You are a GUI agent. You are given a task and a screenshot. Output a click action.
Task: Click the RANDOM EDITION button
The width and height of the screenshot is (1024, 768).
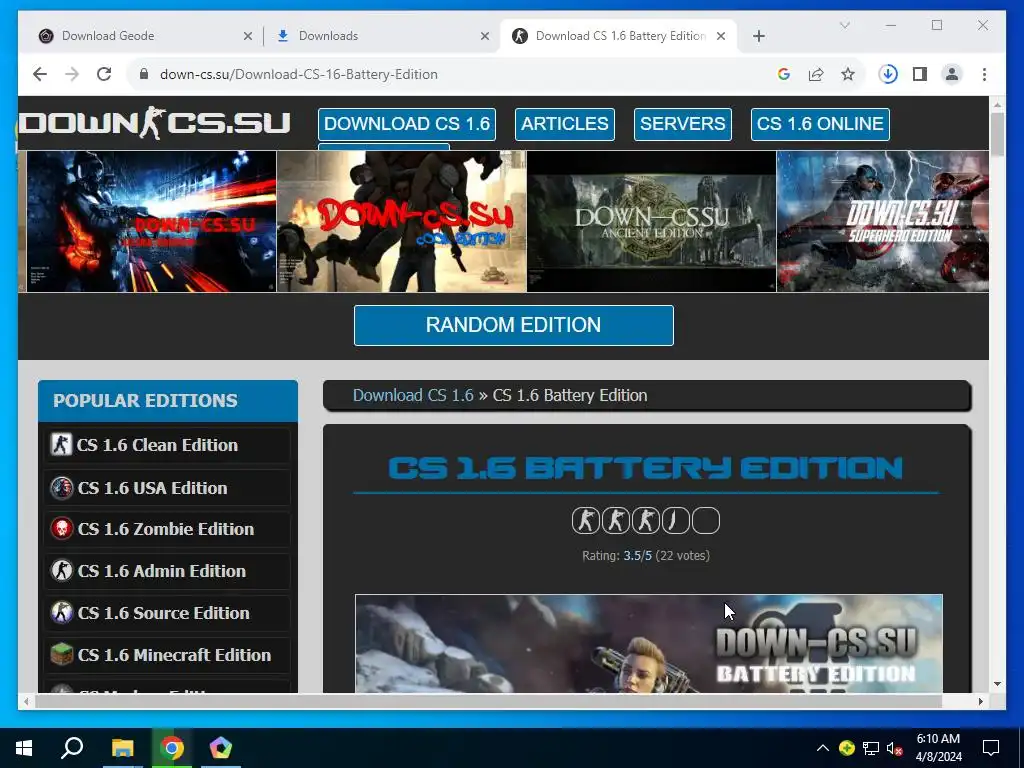tap(513, 325)
